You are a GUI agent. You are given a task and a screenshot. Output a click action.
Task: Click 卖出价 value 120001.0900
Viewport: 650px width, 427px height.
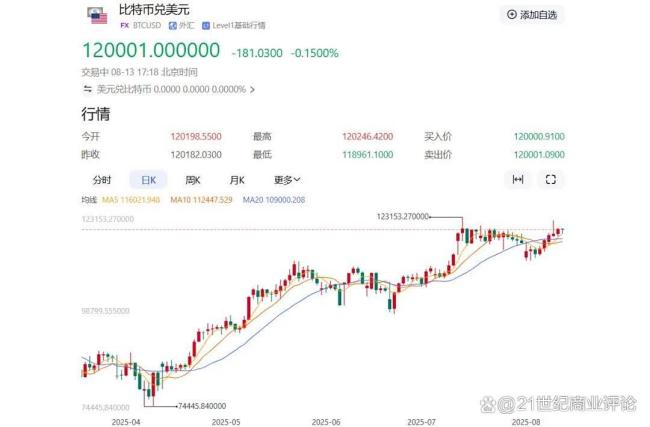click(x=539, y=155)
